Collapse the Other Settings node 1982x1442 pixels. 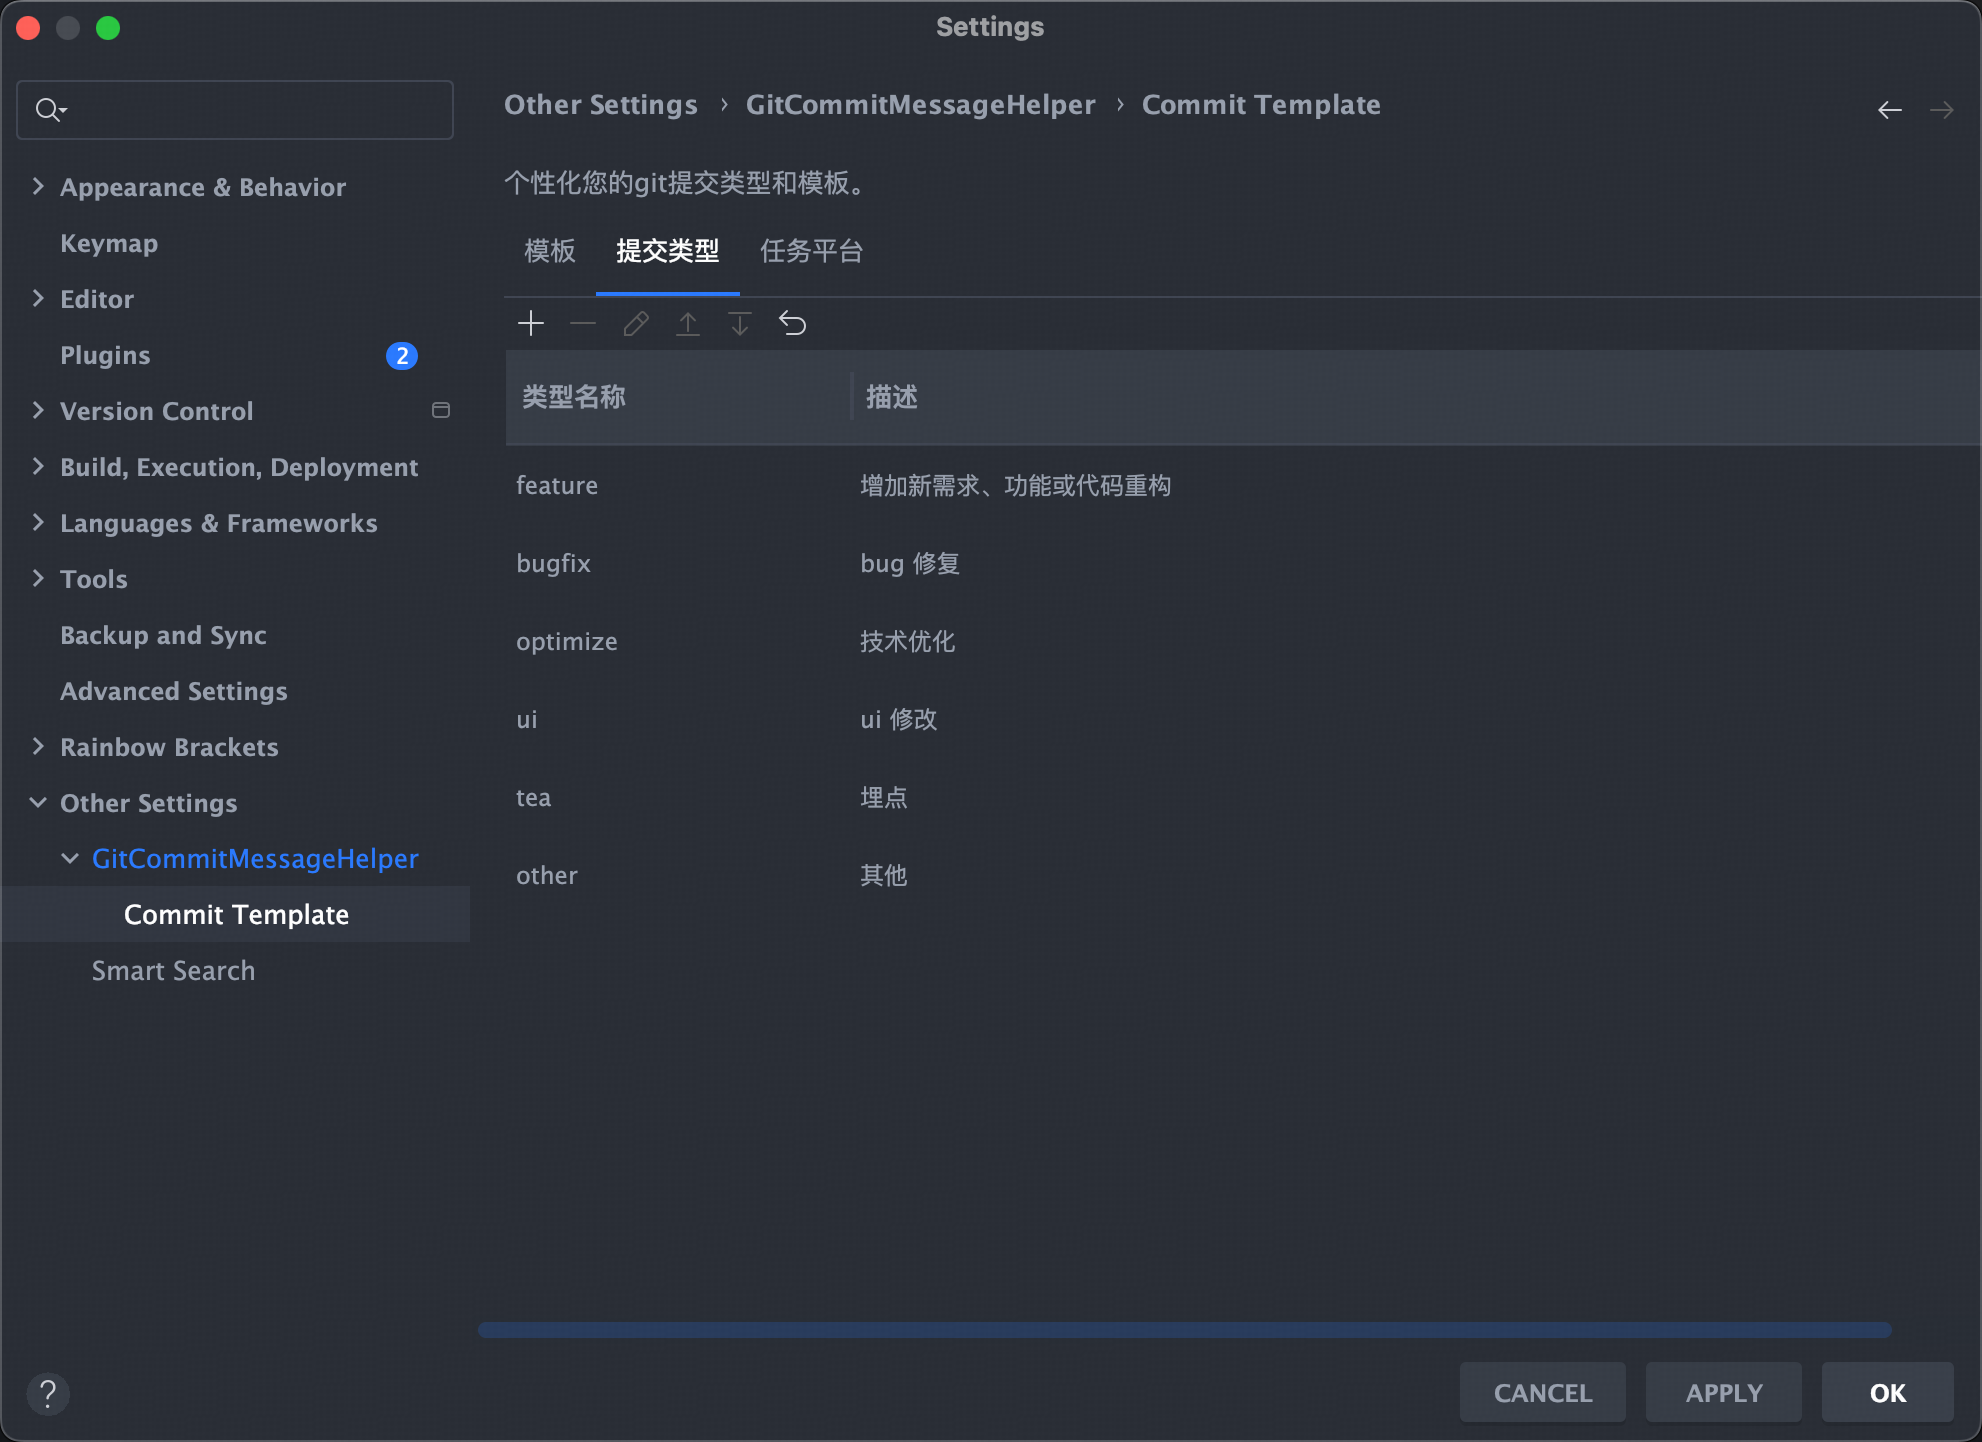(x=38, y=802)
